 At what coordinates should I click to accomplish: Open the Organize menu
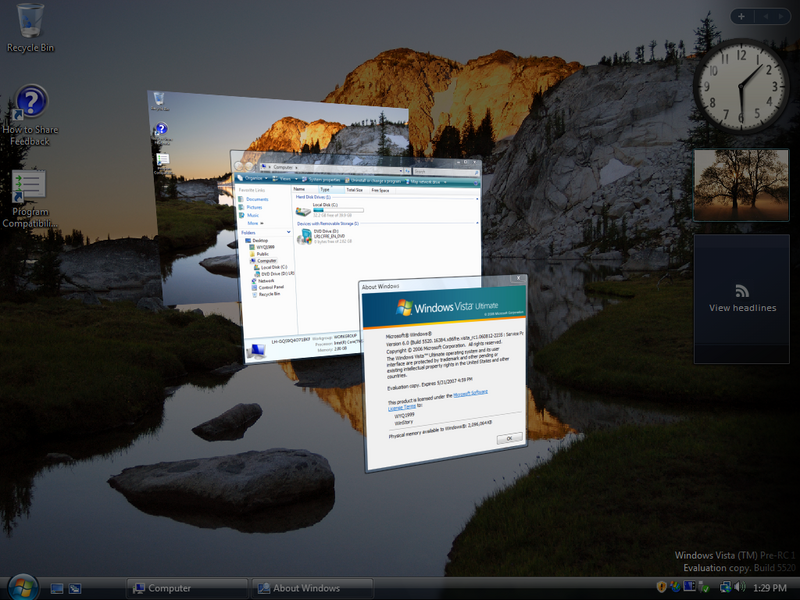[254, 178]
